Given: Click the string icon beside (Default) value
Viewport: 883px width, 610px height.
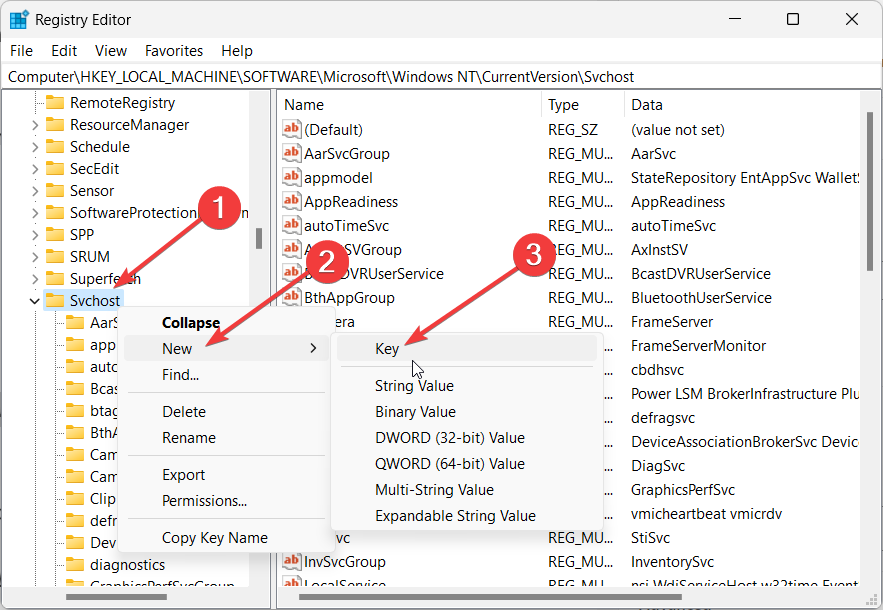Looking at the screenshot, I should click(291, 129).
